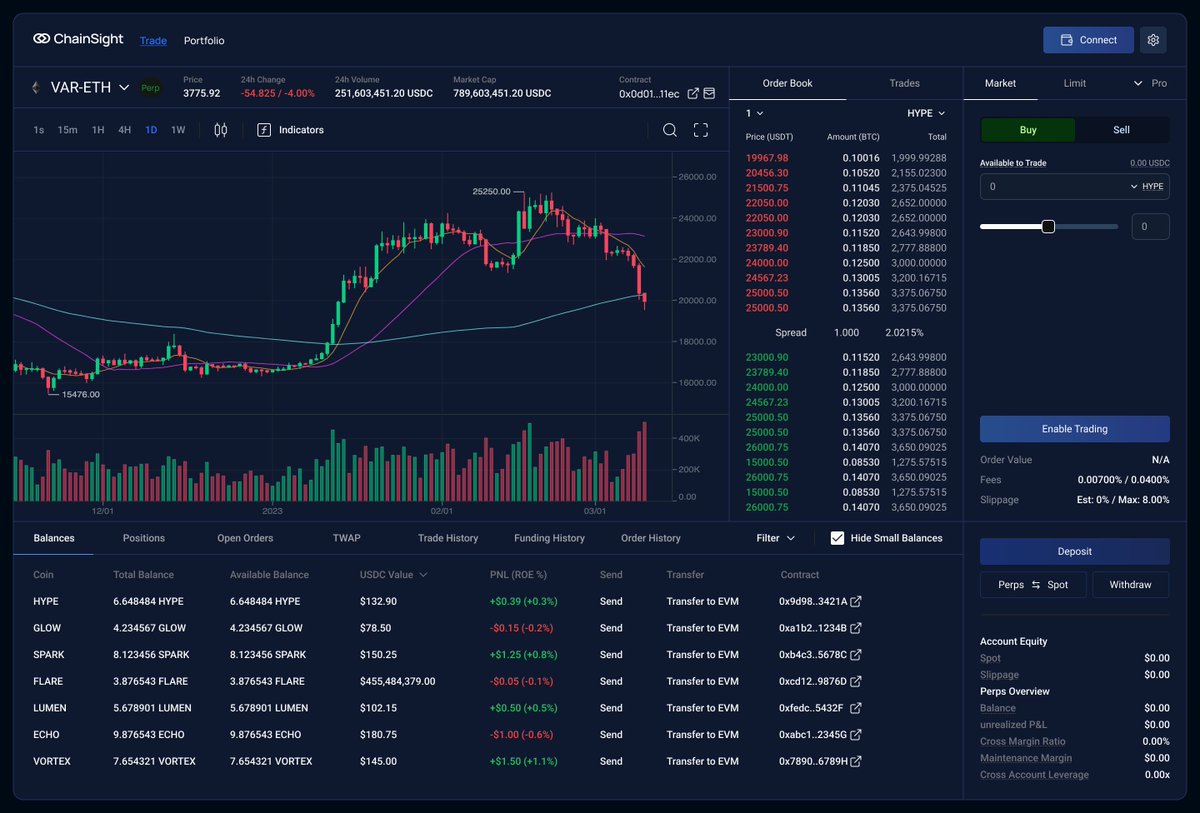Viewport: 1200px width, 813px height.
Task: Click the Deposit button
Action: pyautogui.click(x=1075, y=551)
